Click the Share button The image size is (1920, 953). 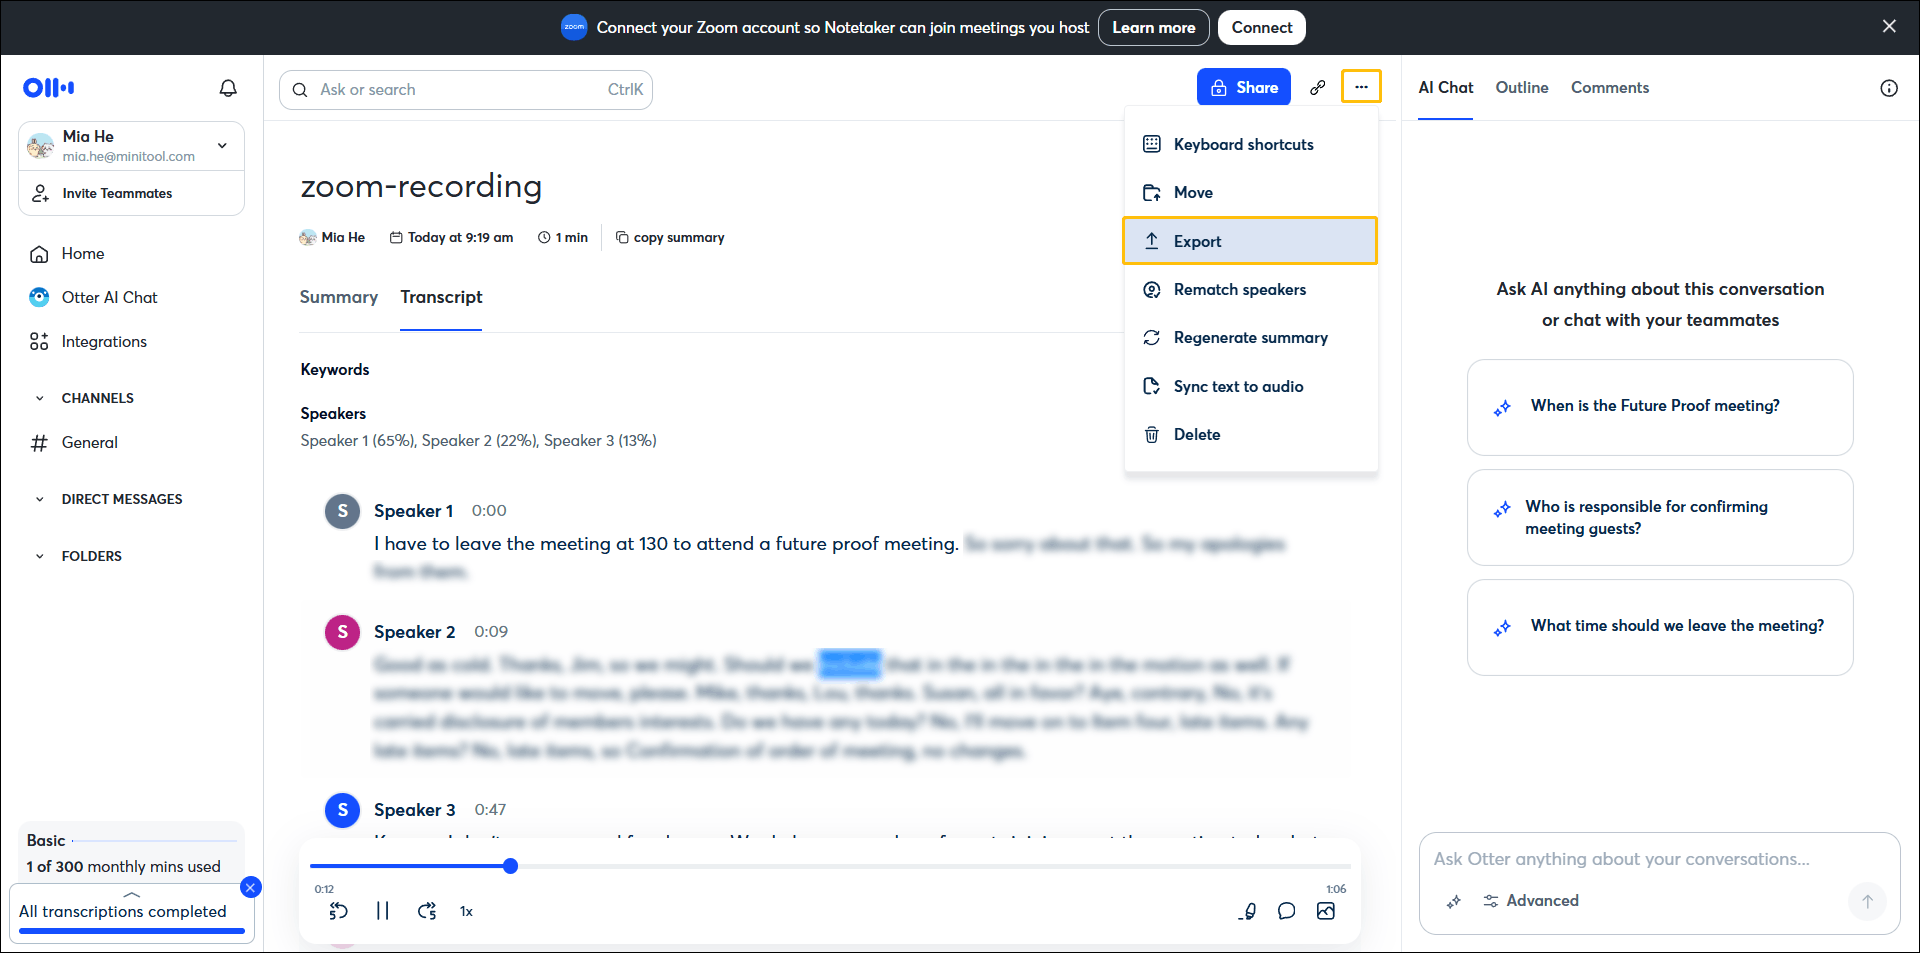1243,87
